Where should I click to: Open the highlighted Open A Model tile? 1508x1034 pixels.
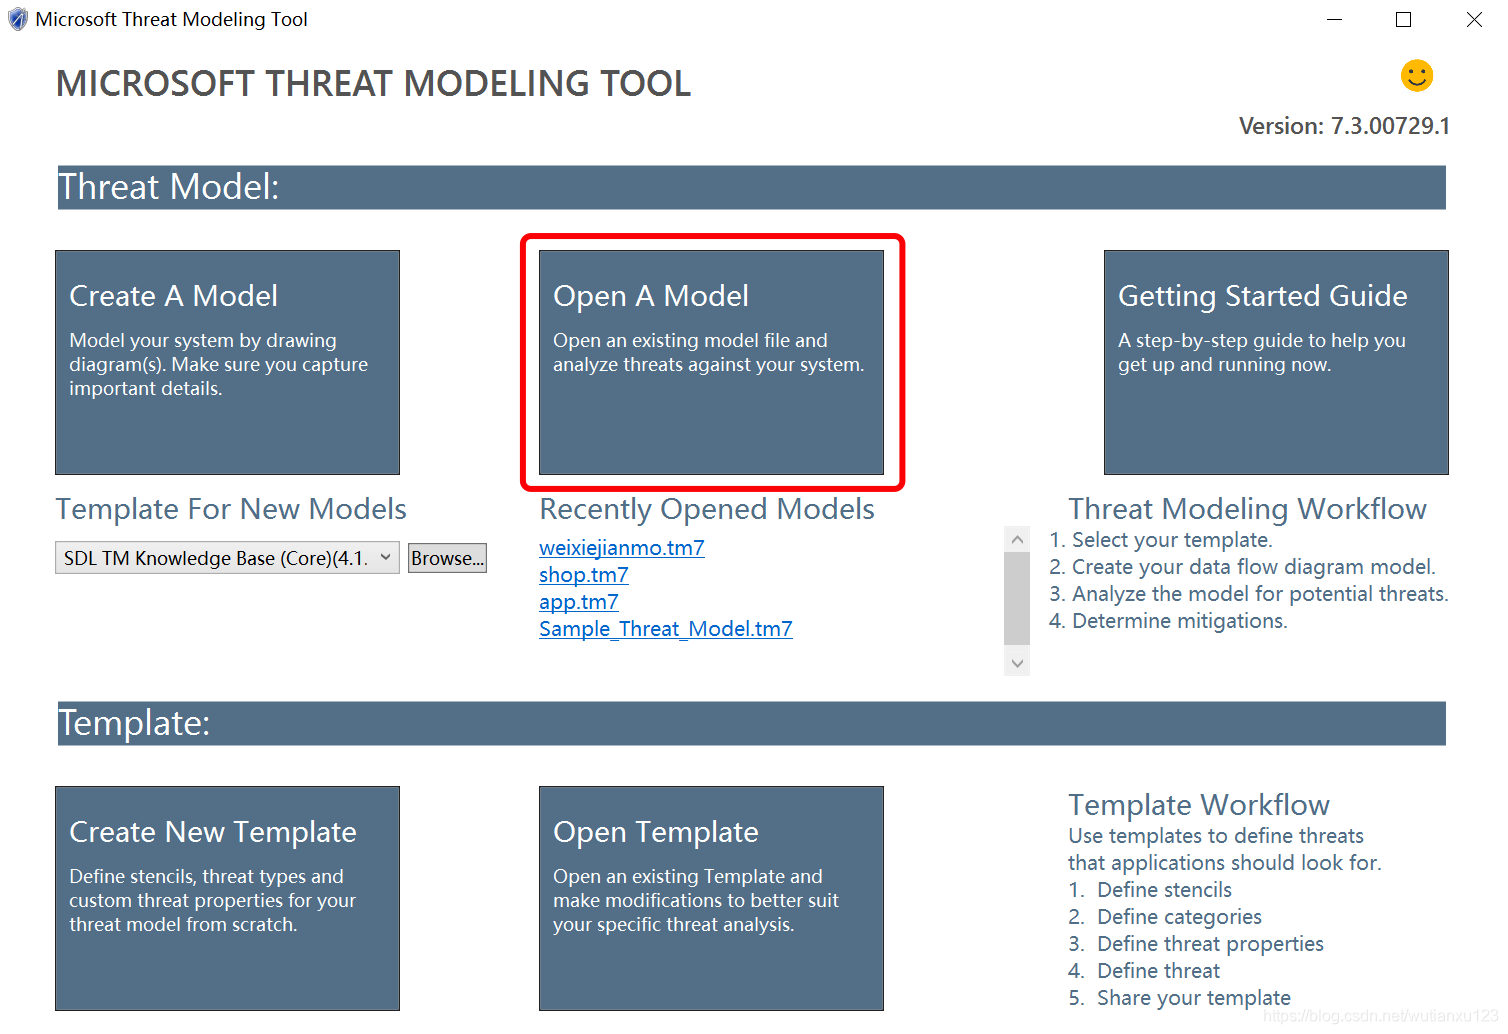710,362
